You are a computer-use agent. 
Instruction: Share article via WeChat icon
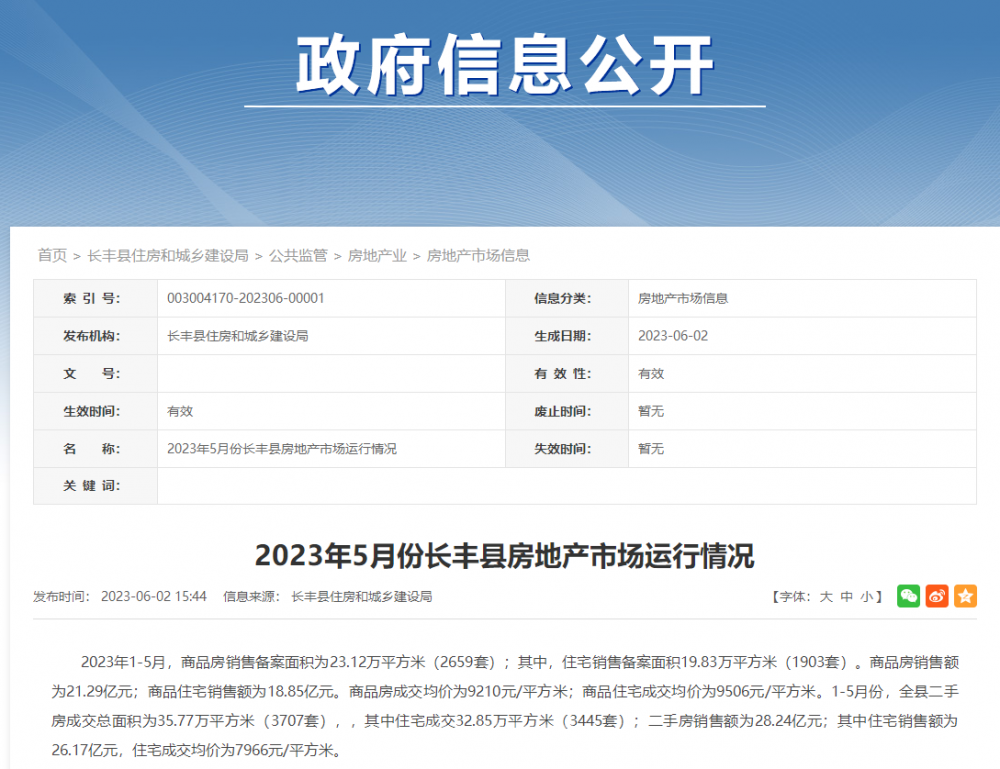(908, 596)
